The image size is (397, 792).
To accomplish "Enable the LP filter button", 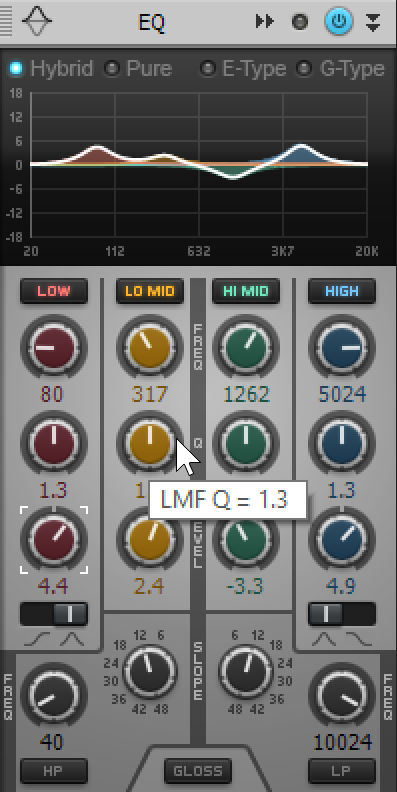I will tap(342, 771).
